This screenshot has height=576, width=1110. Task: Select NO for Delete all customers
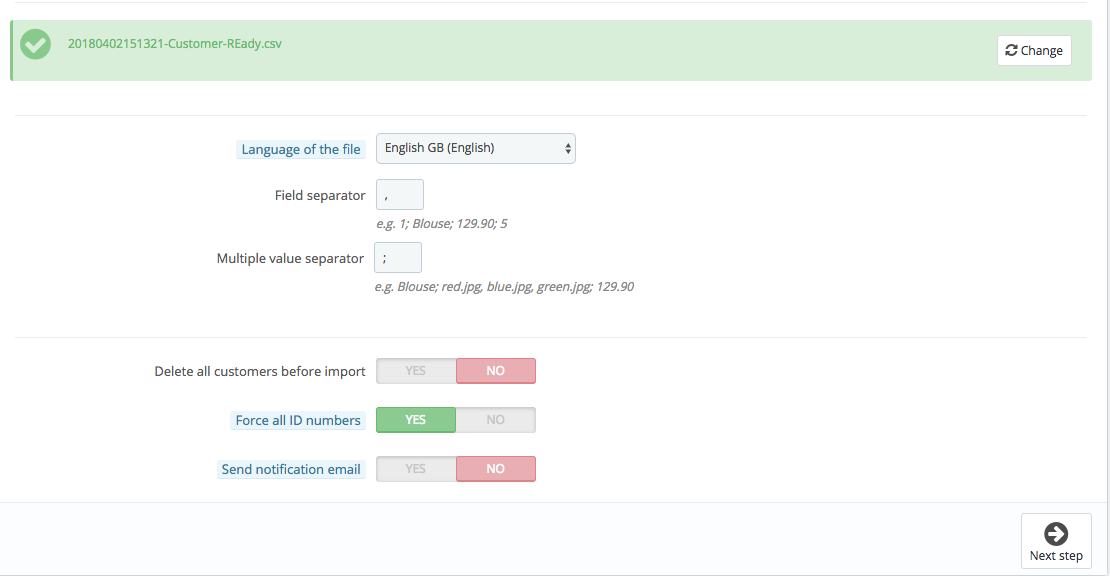496,371
